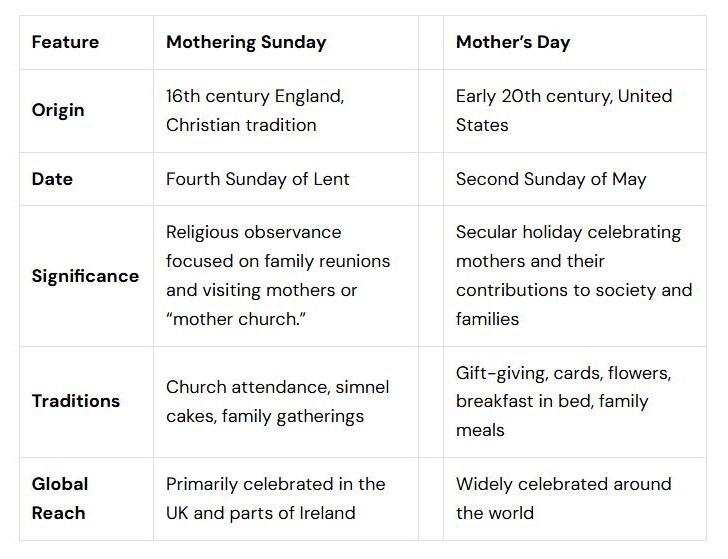The image size is (728, 559).
Task: Click the Religious observance description cell
Action: pos(286,276)
